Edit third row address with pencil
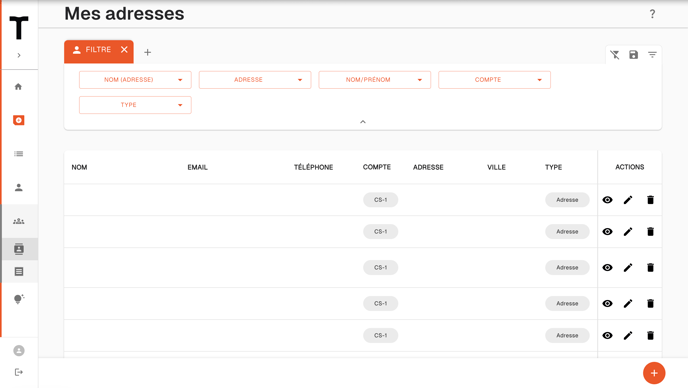The image size is (688, 388). pyautogui.click(x=628, y=267)
